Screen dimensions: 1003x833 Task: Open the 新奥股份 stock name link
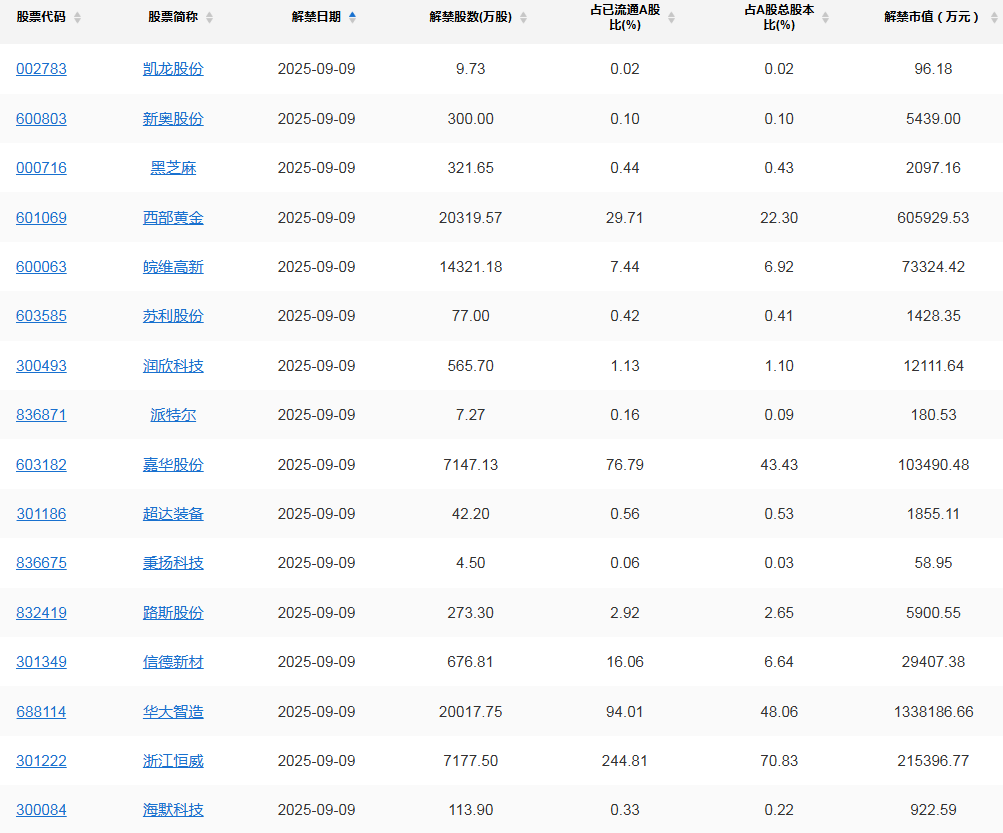(173, 119)
